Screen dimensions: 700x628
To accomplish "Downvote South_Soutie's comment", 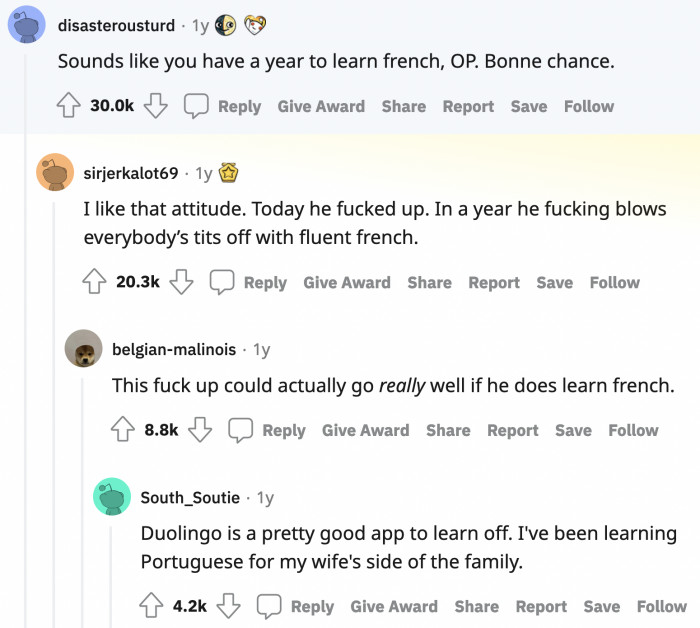I will (229, 606).
